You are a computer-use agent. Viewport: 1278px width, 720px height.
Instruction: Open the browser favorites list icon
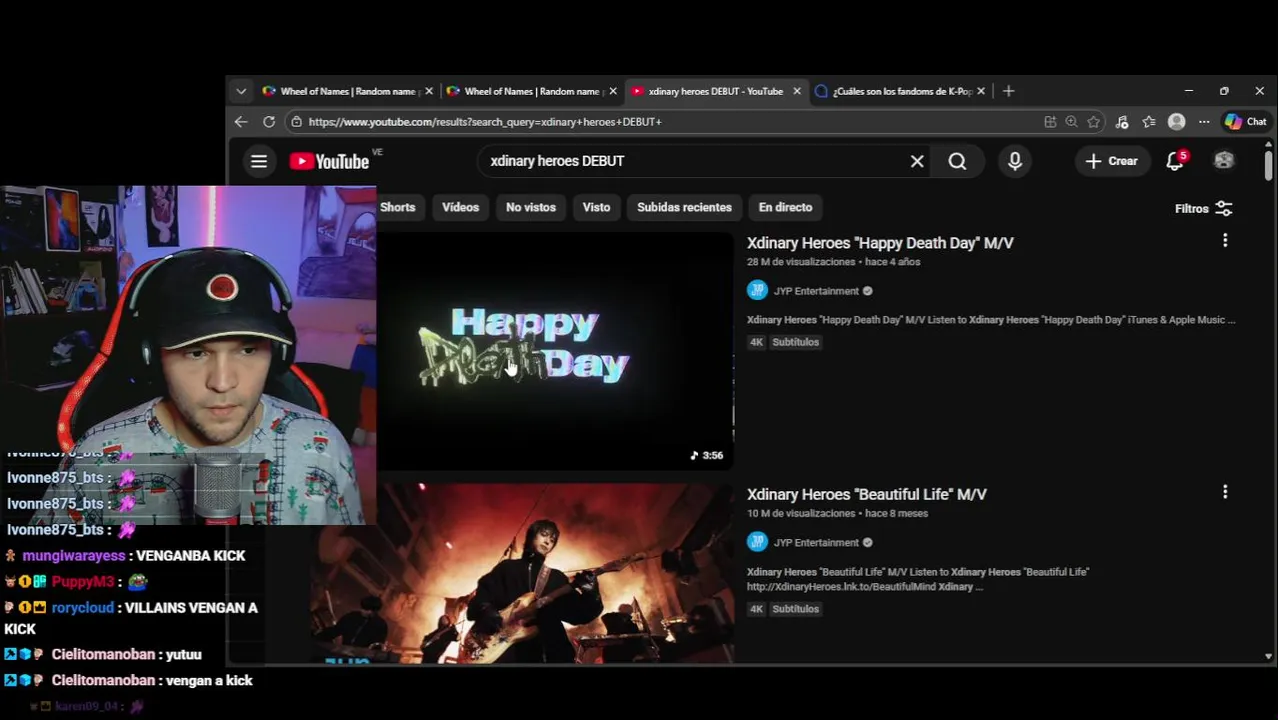coord(1149,122)
